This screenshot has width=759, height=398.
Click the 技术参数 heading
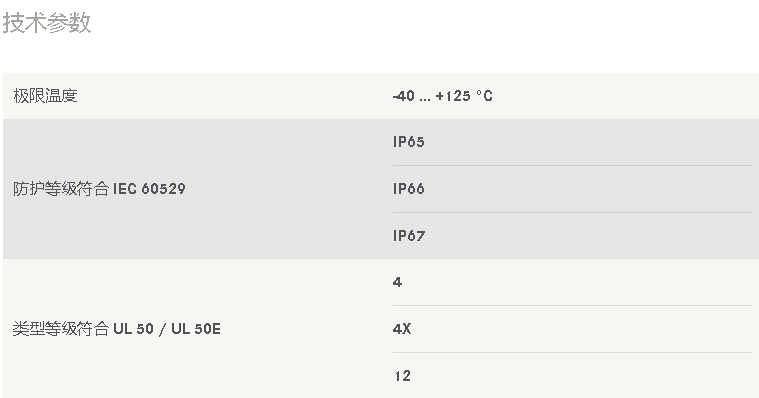pos(47,23)
